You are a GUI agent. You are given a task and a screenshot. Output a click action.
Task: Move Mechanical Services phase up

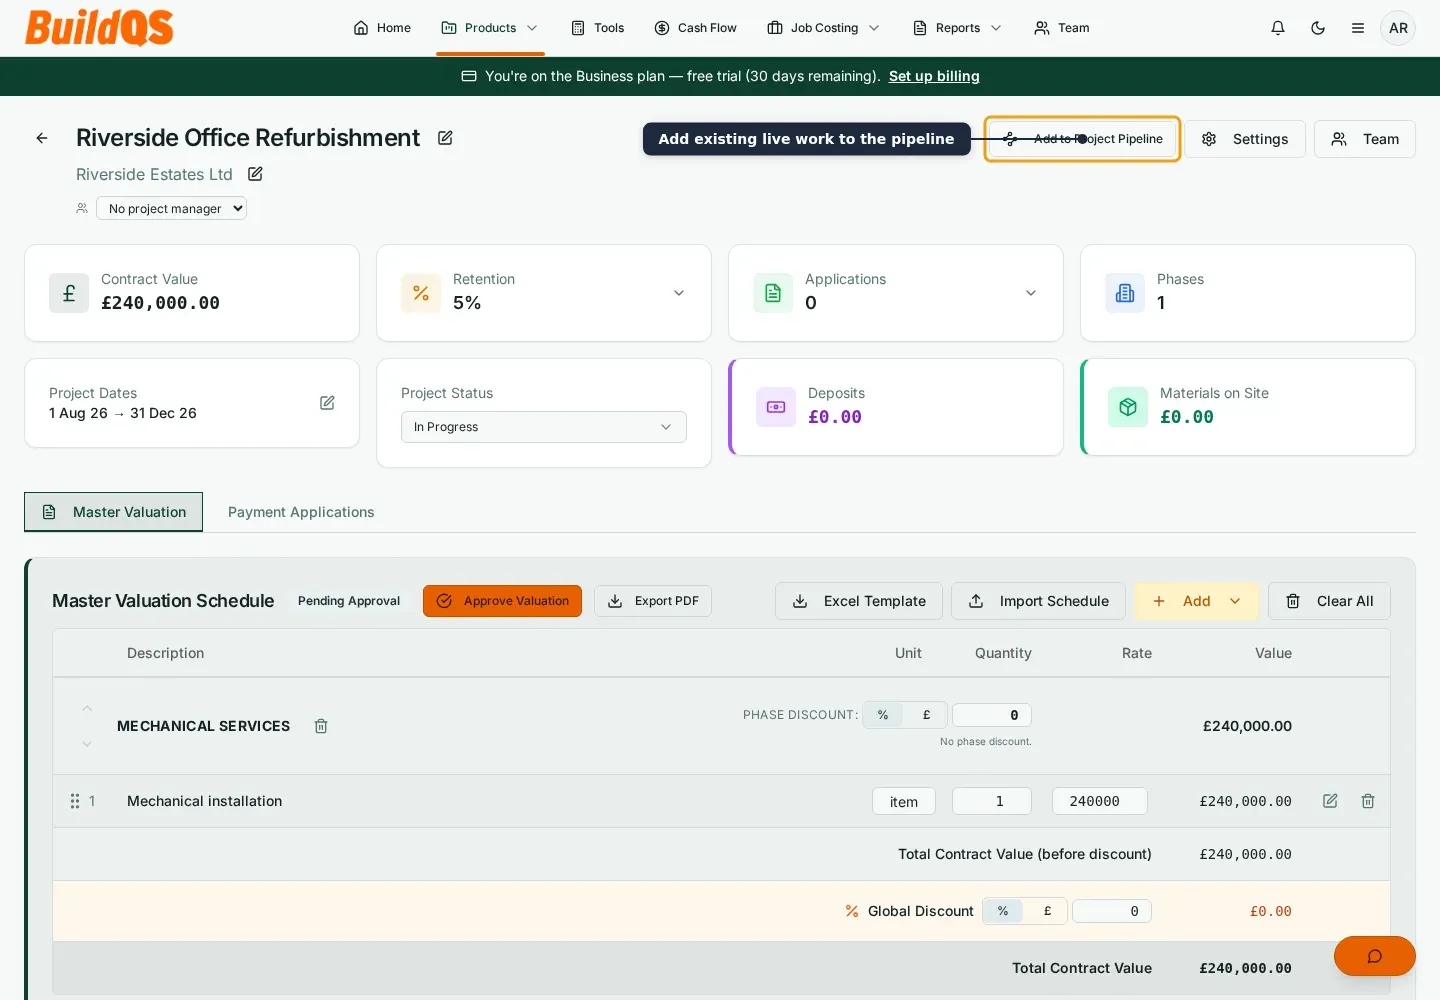tap(87, 708)
